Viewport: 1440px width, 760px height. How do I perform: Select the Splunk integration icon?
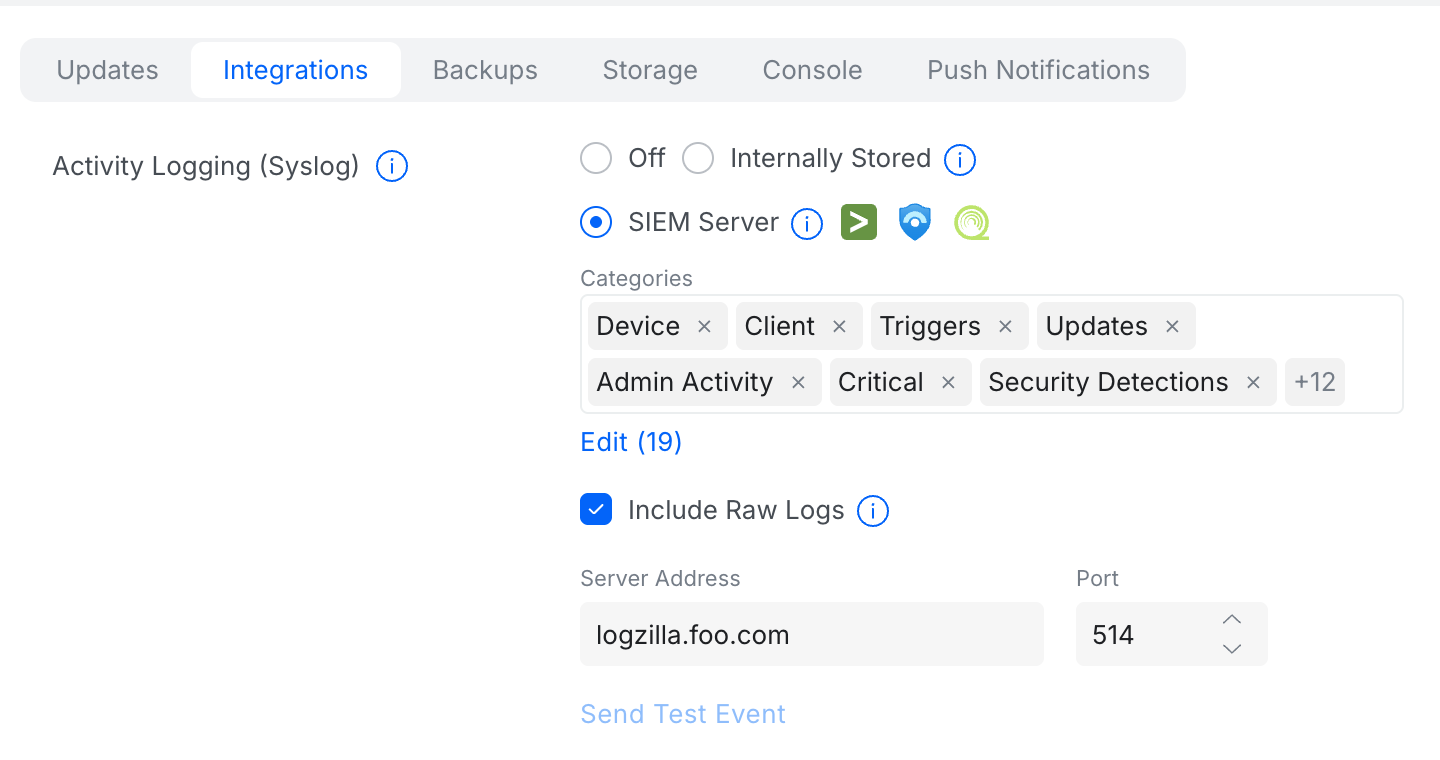click(x=859, y=222)
